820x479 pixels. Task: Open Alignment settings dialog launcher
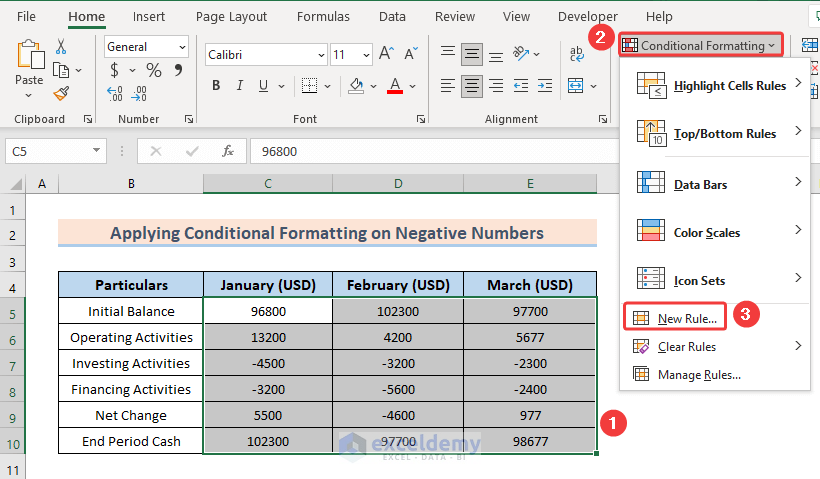tap(602, 119)
